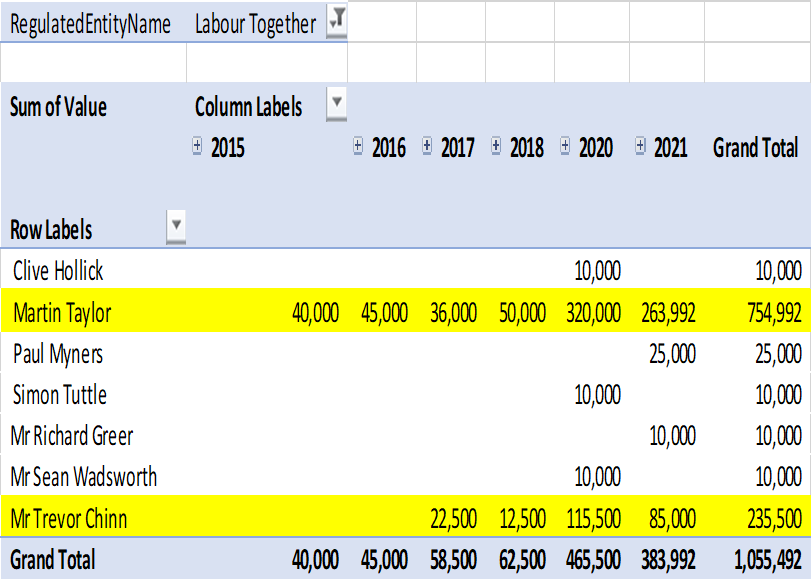The image size is (812, 580).
Task: Select Mr Trevor Chinn's 22,500 cell
Action: (454, 519)
